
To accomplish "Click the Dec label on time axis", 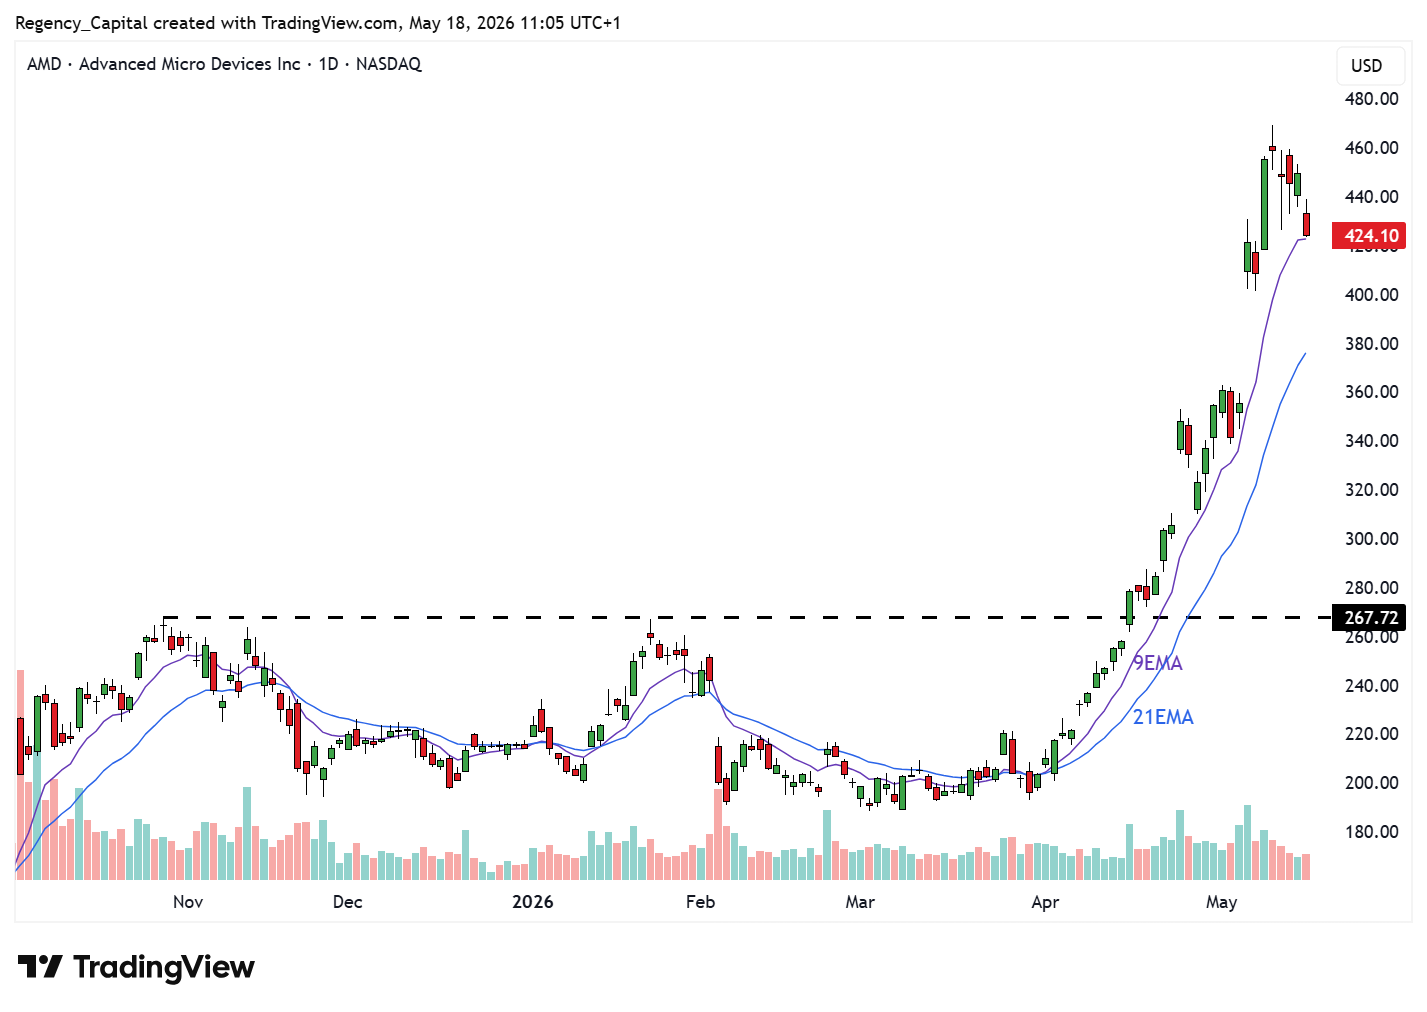I will pos(347,902).
